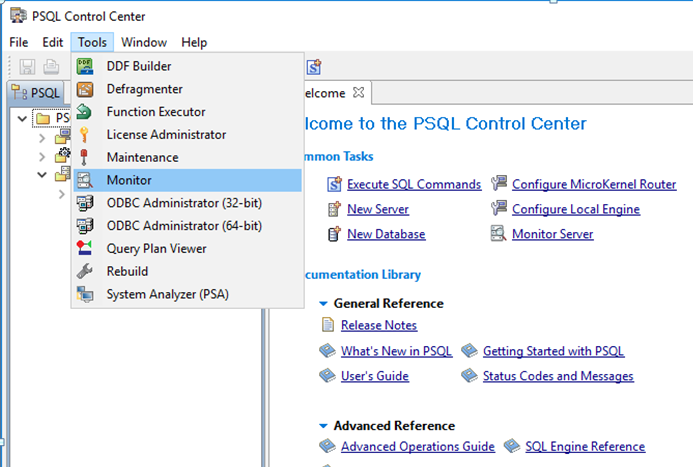
Task: Click the License Administrator key icon
Action: point(84,135)
